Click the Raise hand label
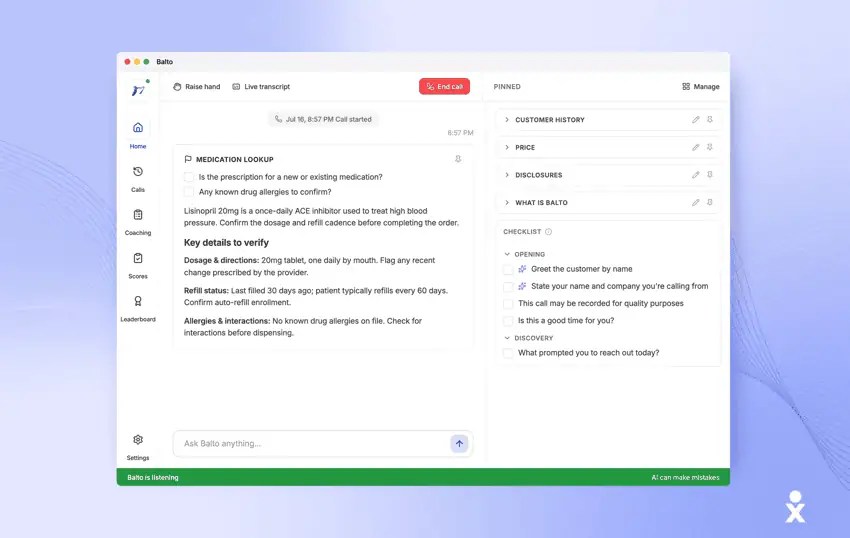Image resolution: width=850 pixels, height=538 pixels. click(203, 87)
